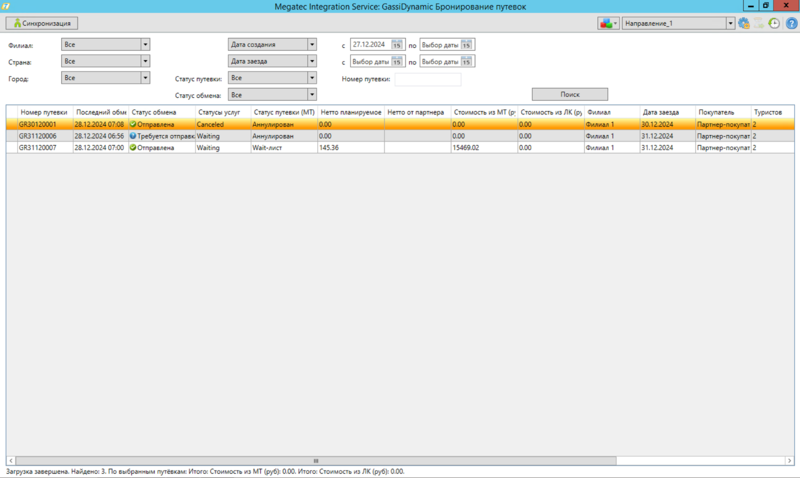
Task: Open calendar for arrival start date
Action: point(397,62)
